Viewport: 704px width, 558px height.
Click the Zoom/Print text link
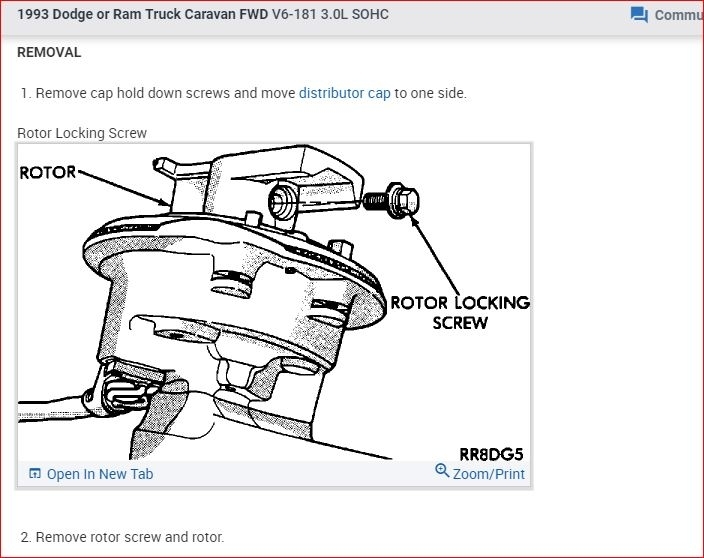click(488, 474)
